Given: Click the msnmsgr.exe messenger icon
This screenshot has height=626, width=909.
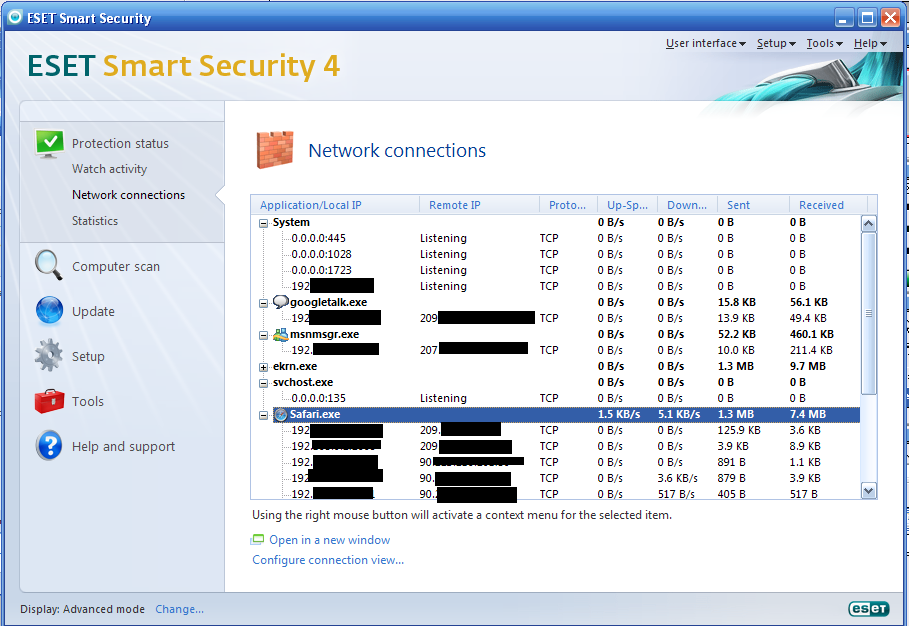Looking at the screenshot, I should 281,334.
